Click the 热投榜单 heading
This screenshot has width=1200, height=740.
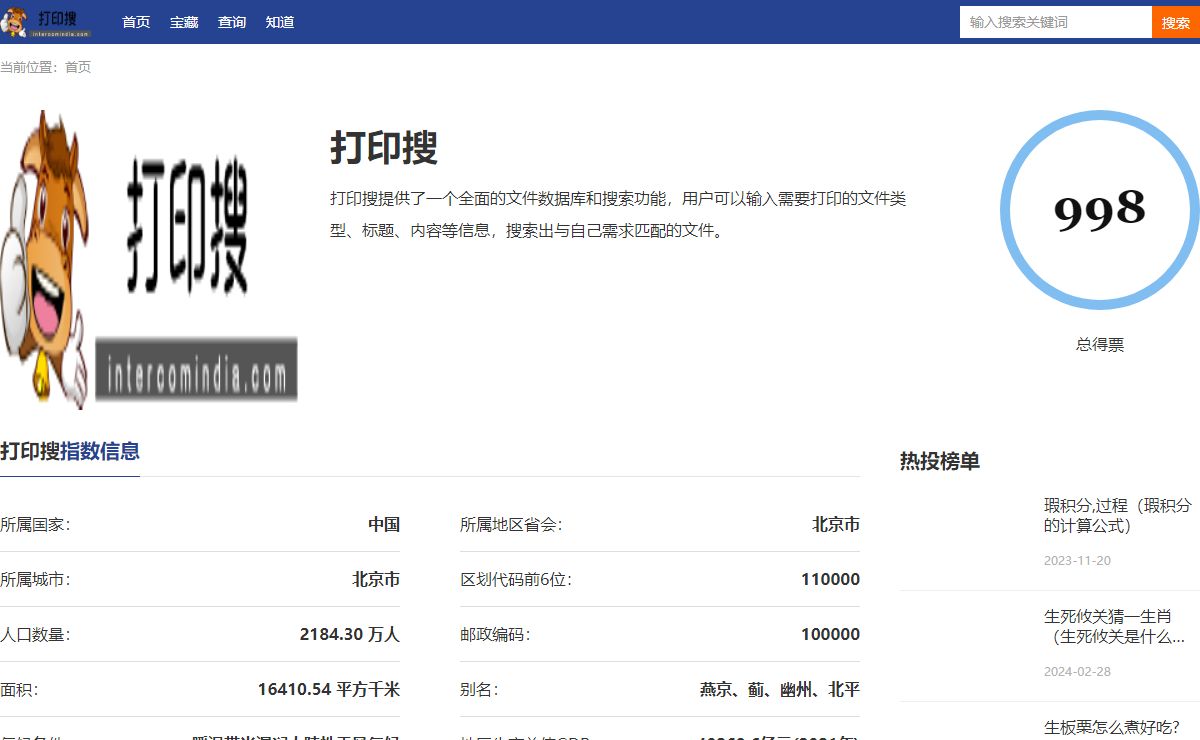(x=940, y=461)
